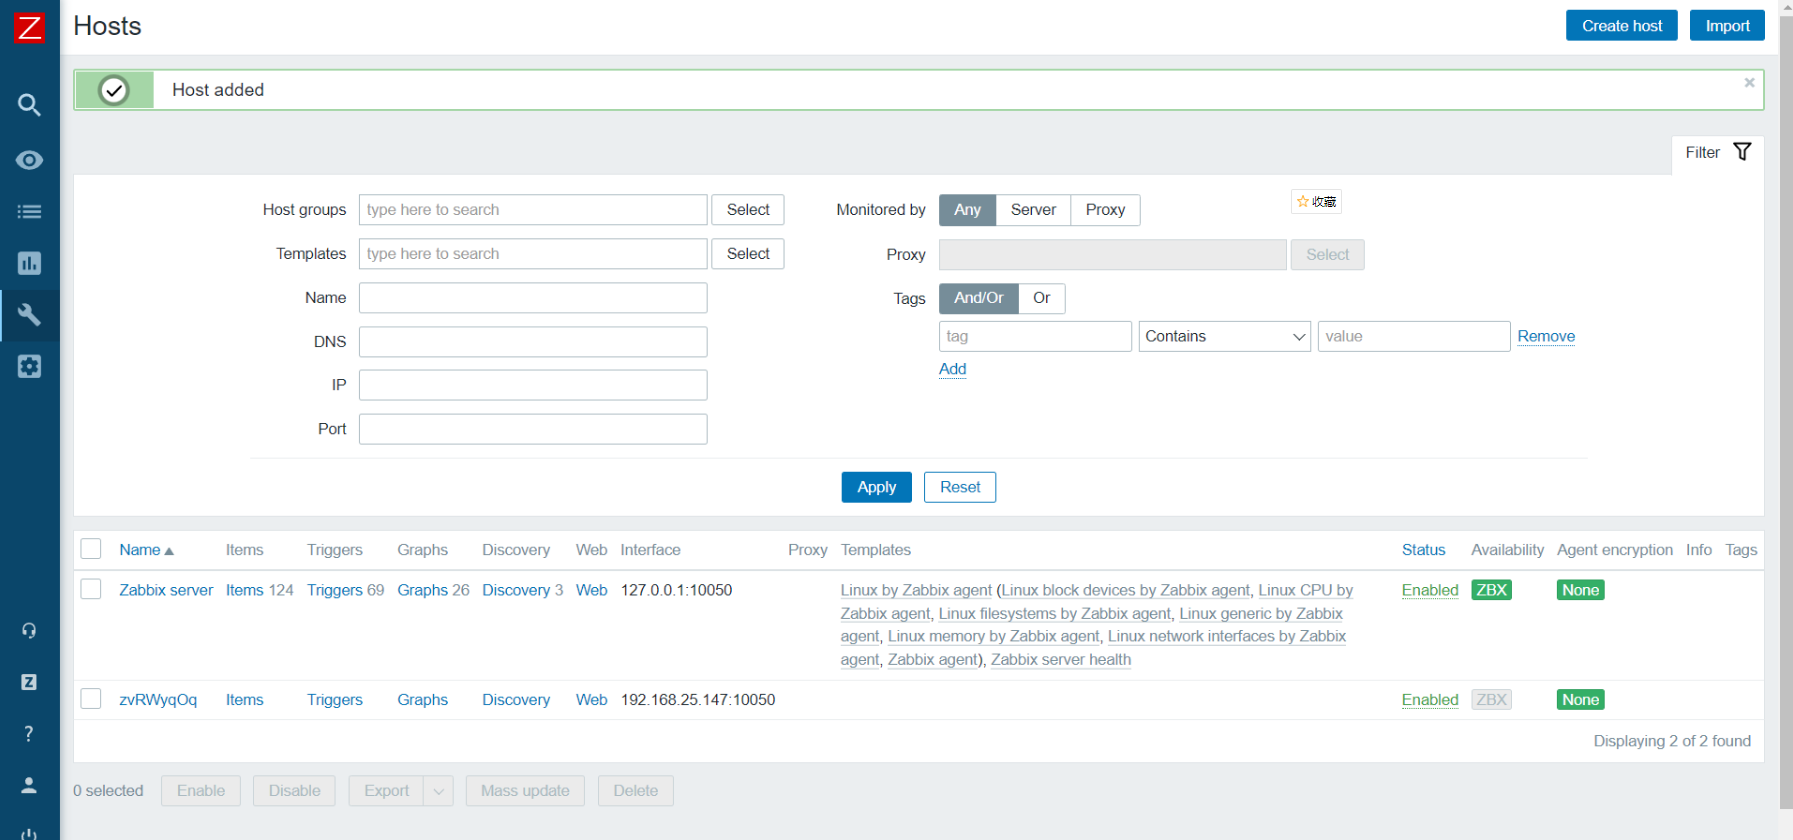Open the User settings person icon
Image resolution: width=1793 pixels, height=840 pixels.
coord(29,785)
